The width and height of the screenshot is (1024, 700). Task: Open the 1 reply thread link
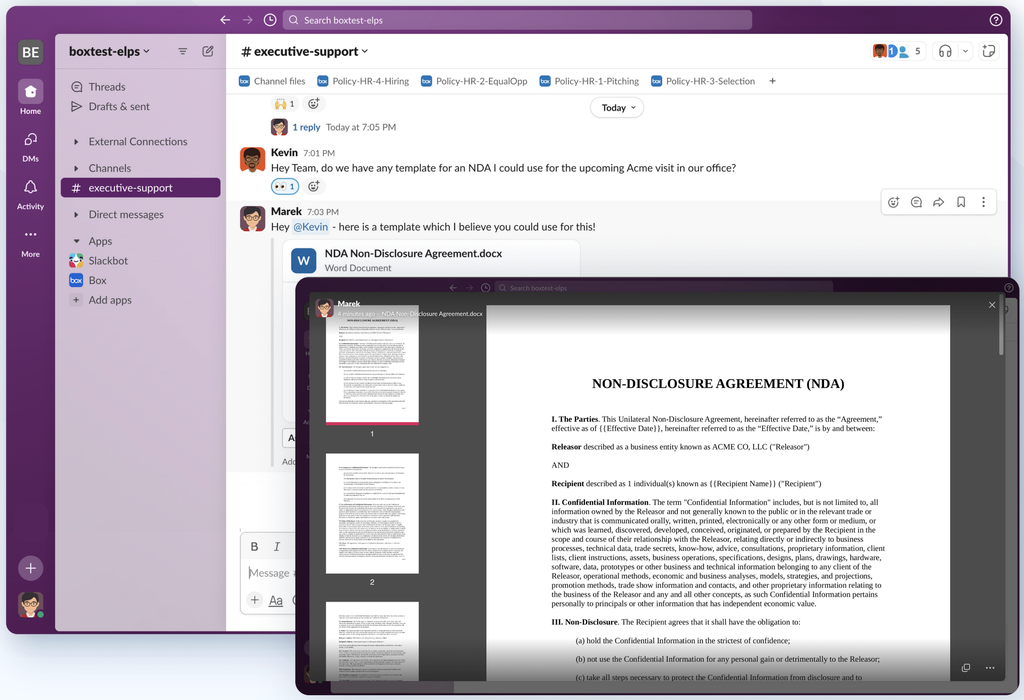(306, 127)
